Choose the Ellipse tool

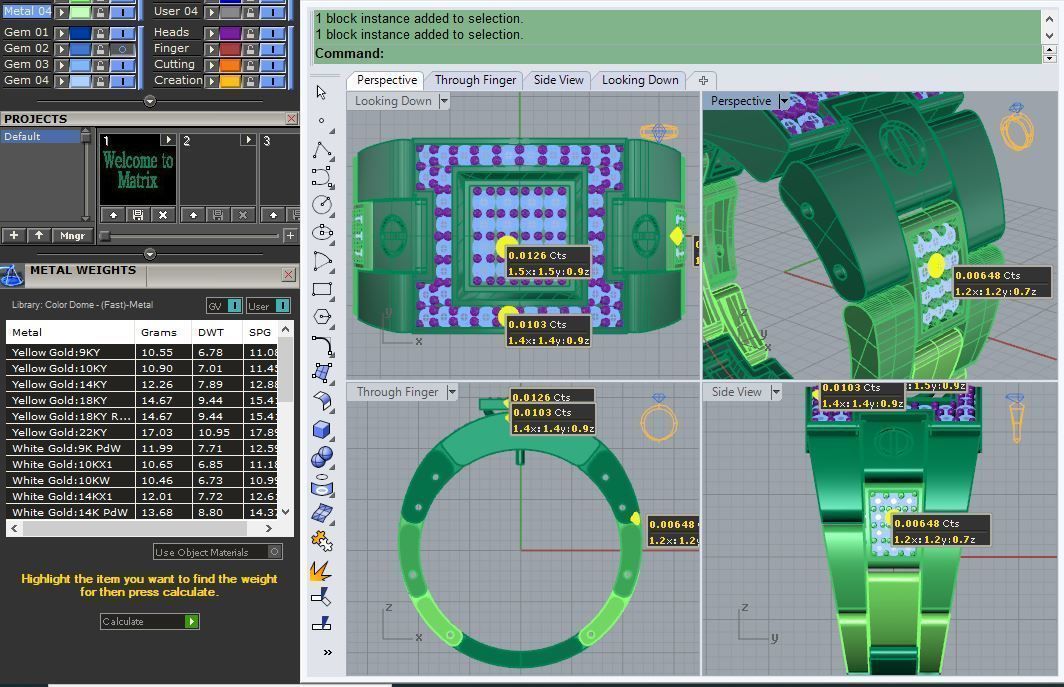click(322, 233)
